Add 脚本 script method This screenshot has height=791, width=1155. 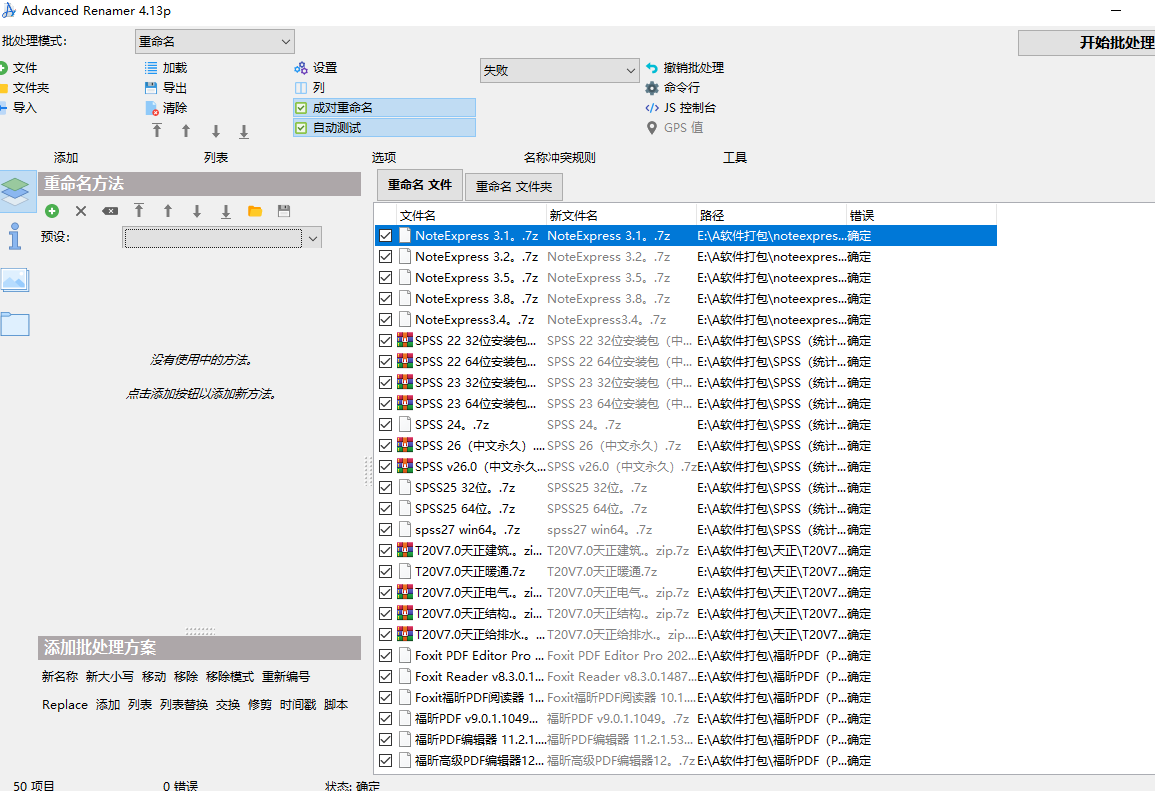click(336, 705)
